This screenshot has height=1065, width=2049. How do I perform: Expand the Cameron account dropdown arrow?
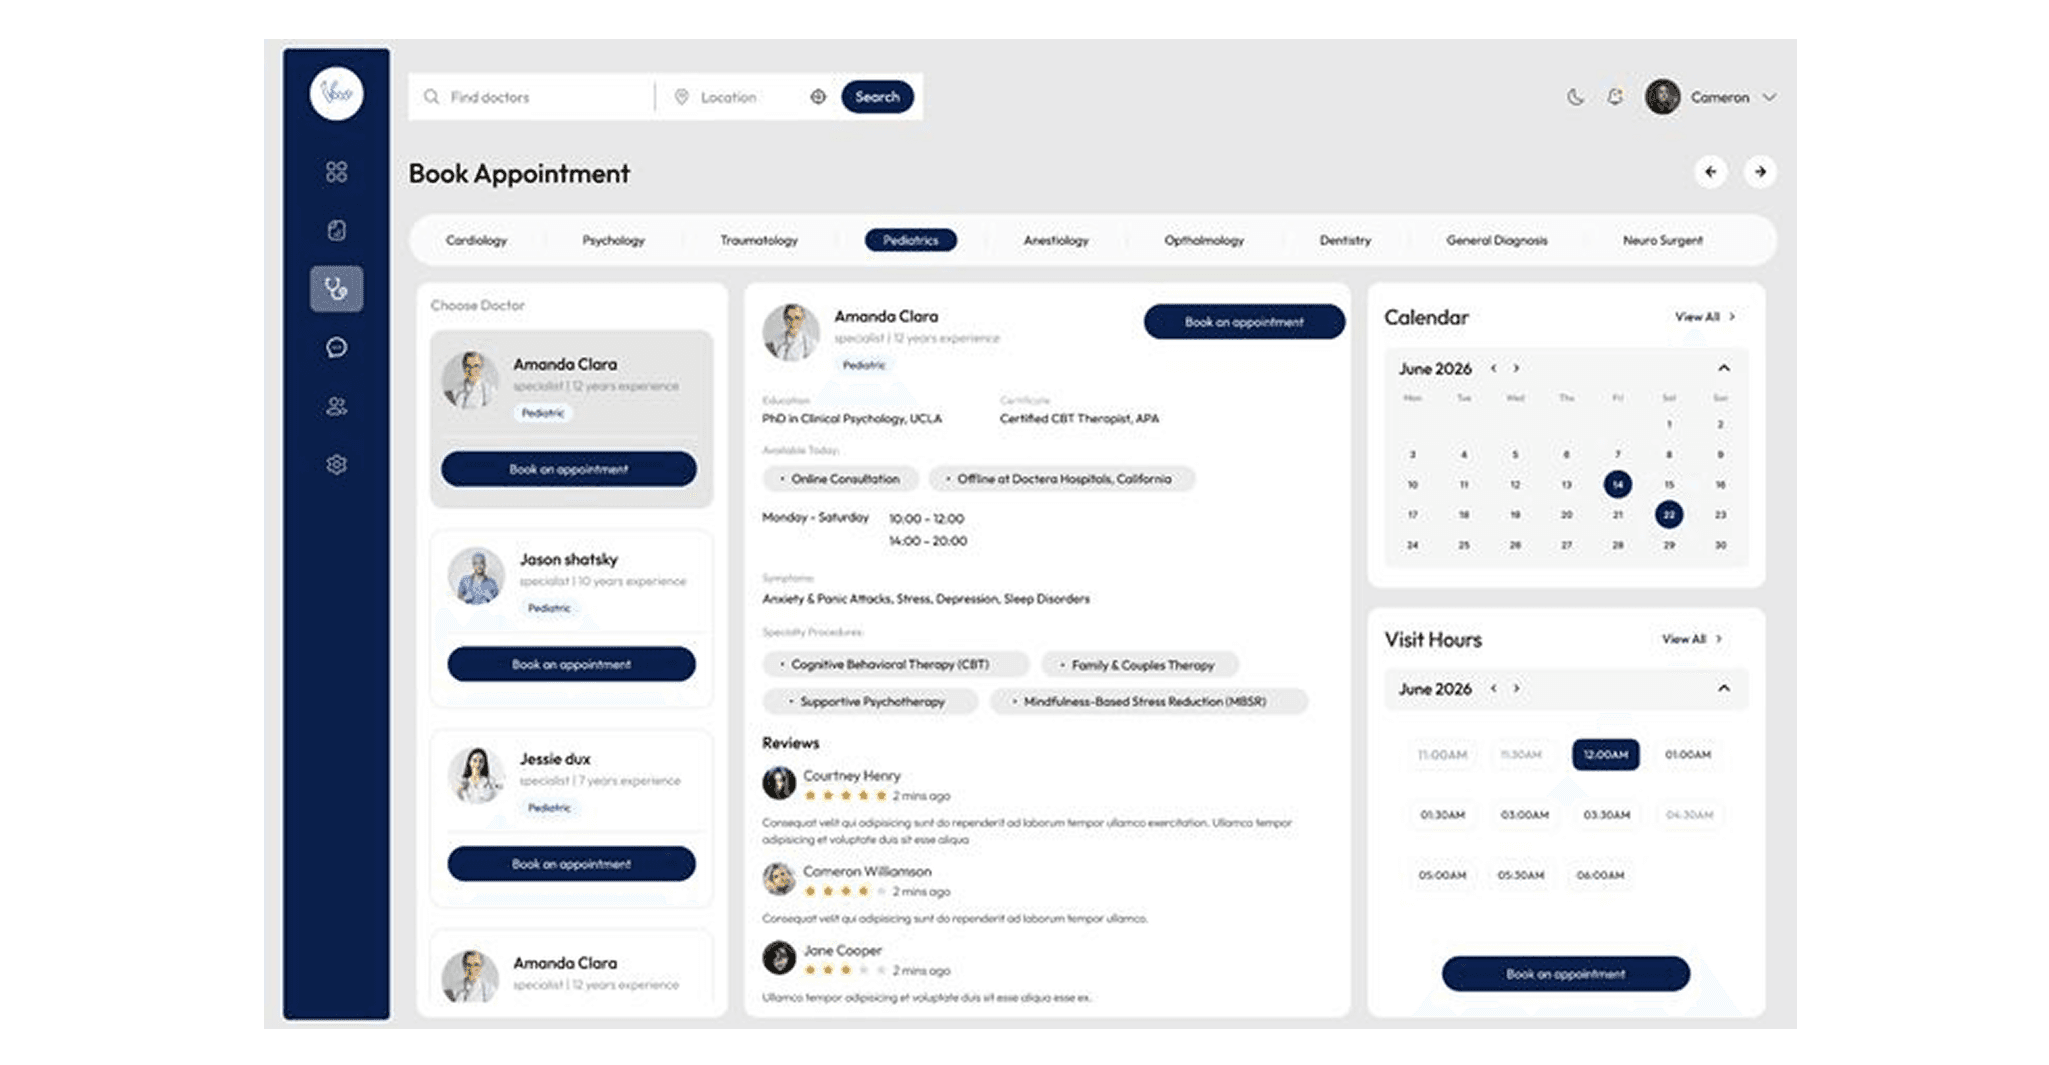tap(1769, 97)
